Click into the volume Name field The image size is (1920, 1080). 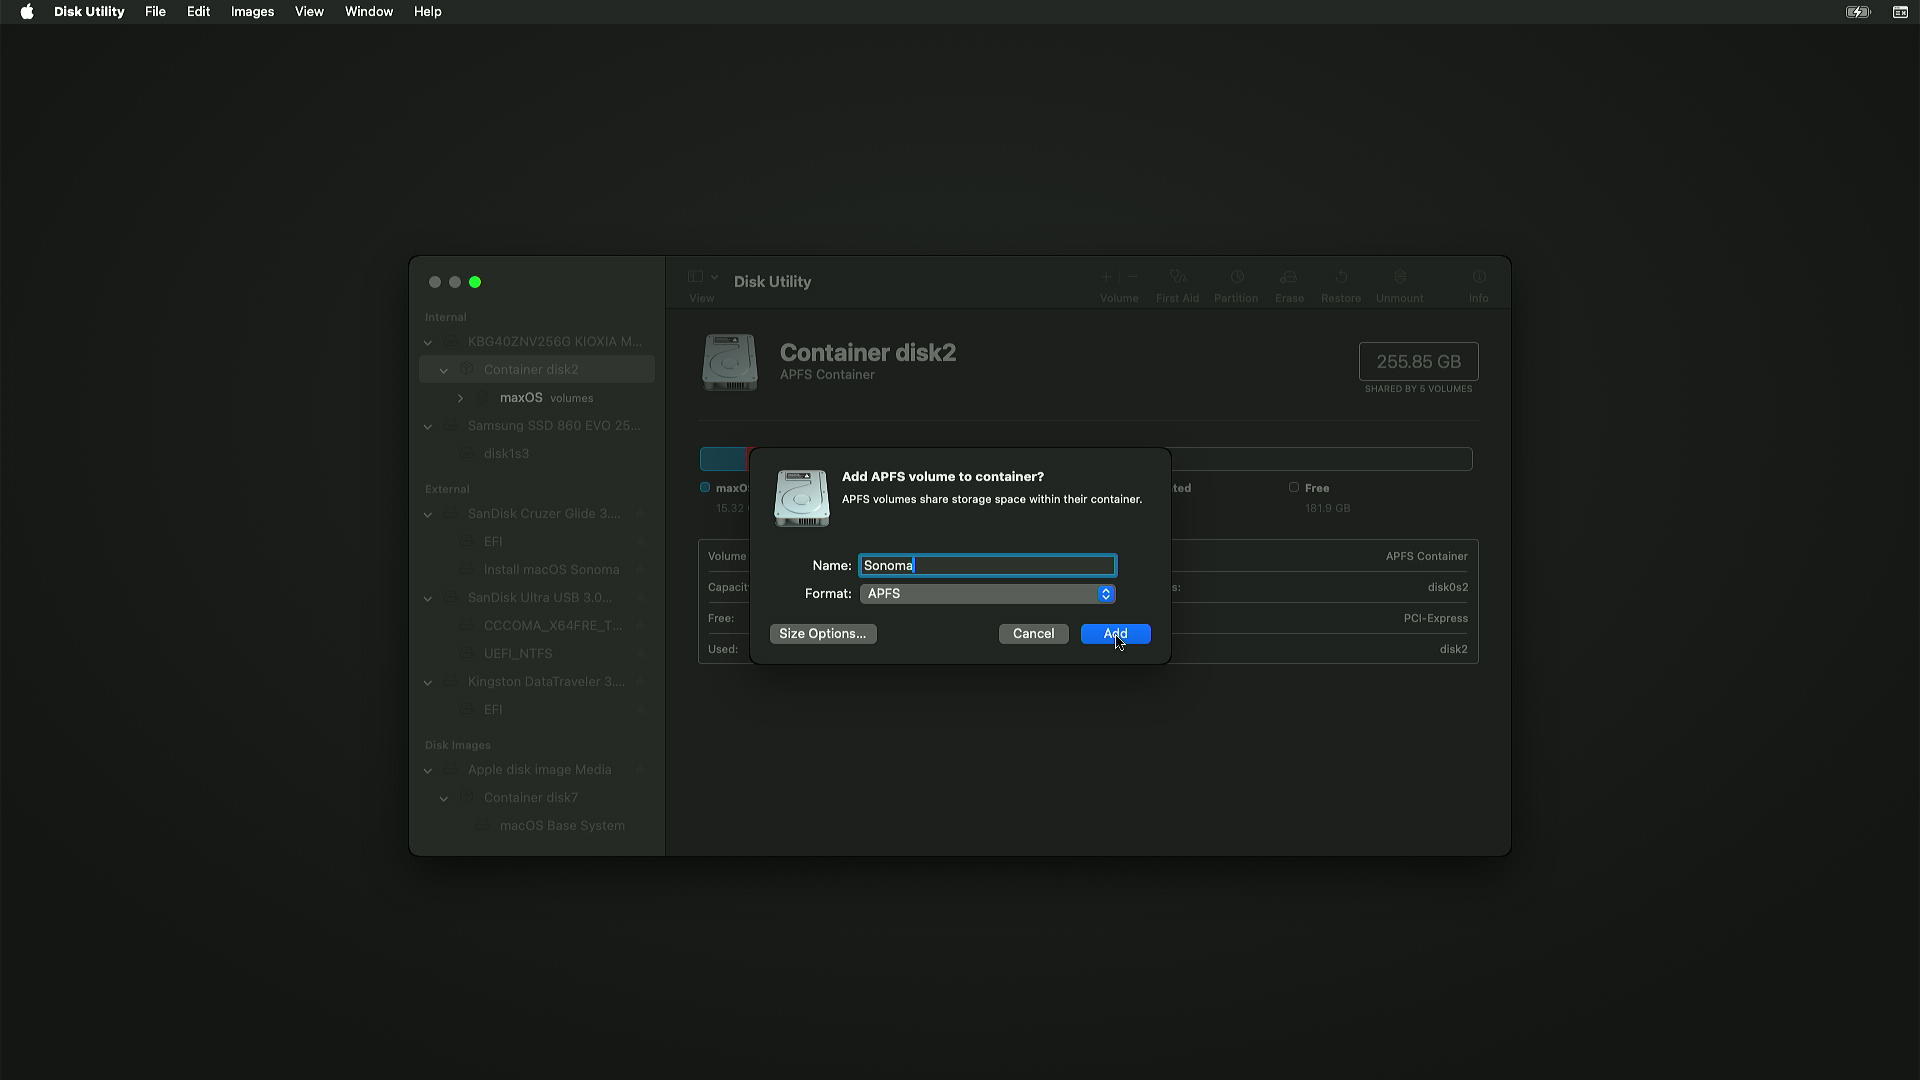pos(987,566)
